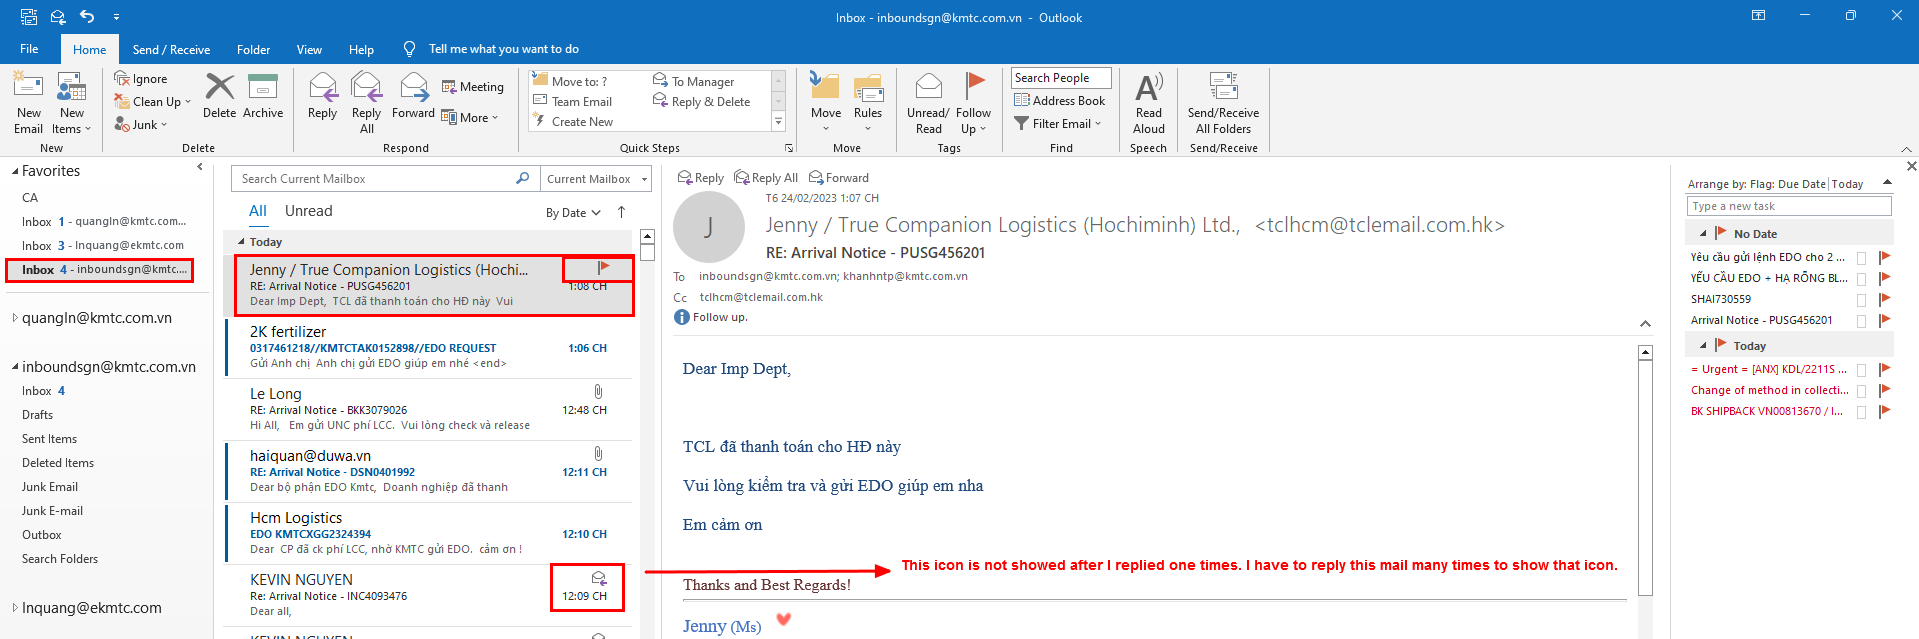The width and height of the screenshot is (1919, 639).
Task: Check the 'YÊU CẦU EDO + HẠ RỖNG' checkbox
Action: (x=1861, y=279)
